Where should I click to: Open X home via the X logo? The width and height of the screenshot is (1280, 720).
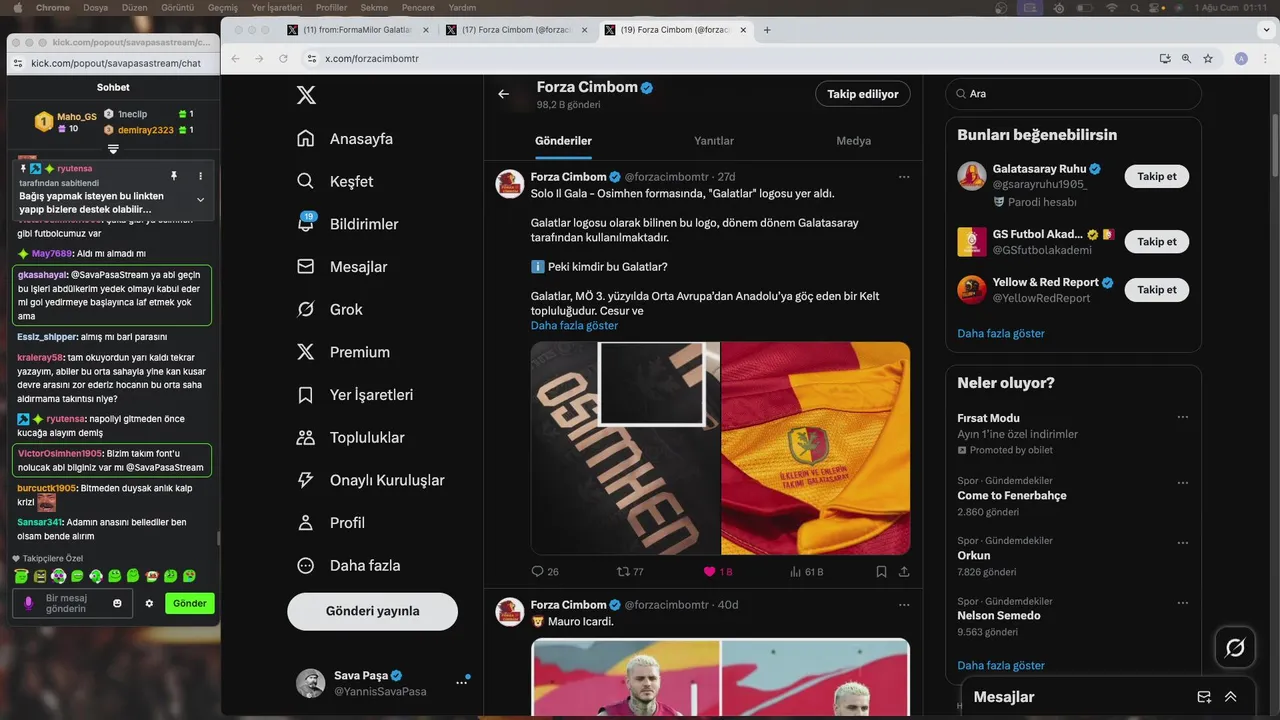click(x=306, y=95)
